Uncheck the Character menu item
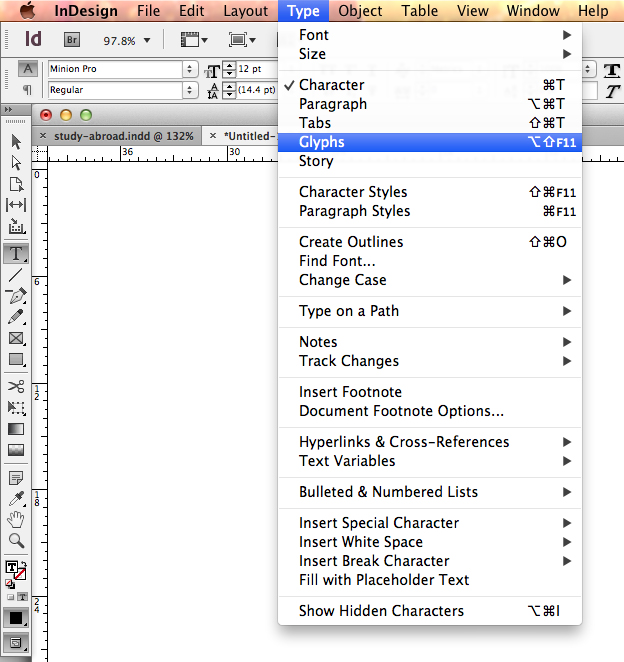 click(x=430, y=84)
